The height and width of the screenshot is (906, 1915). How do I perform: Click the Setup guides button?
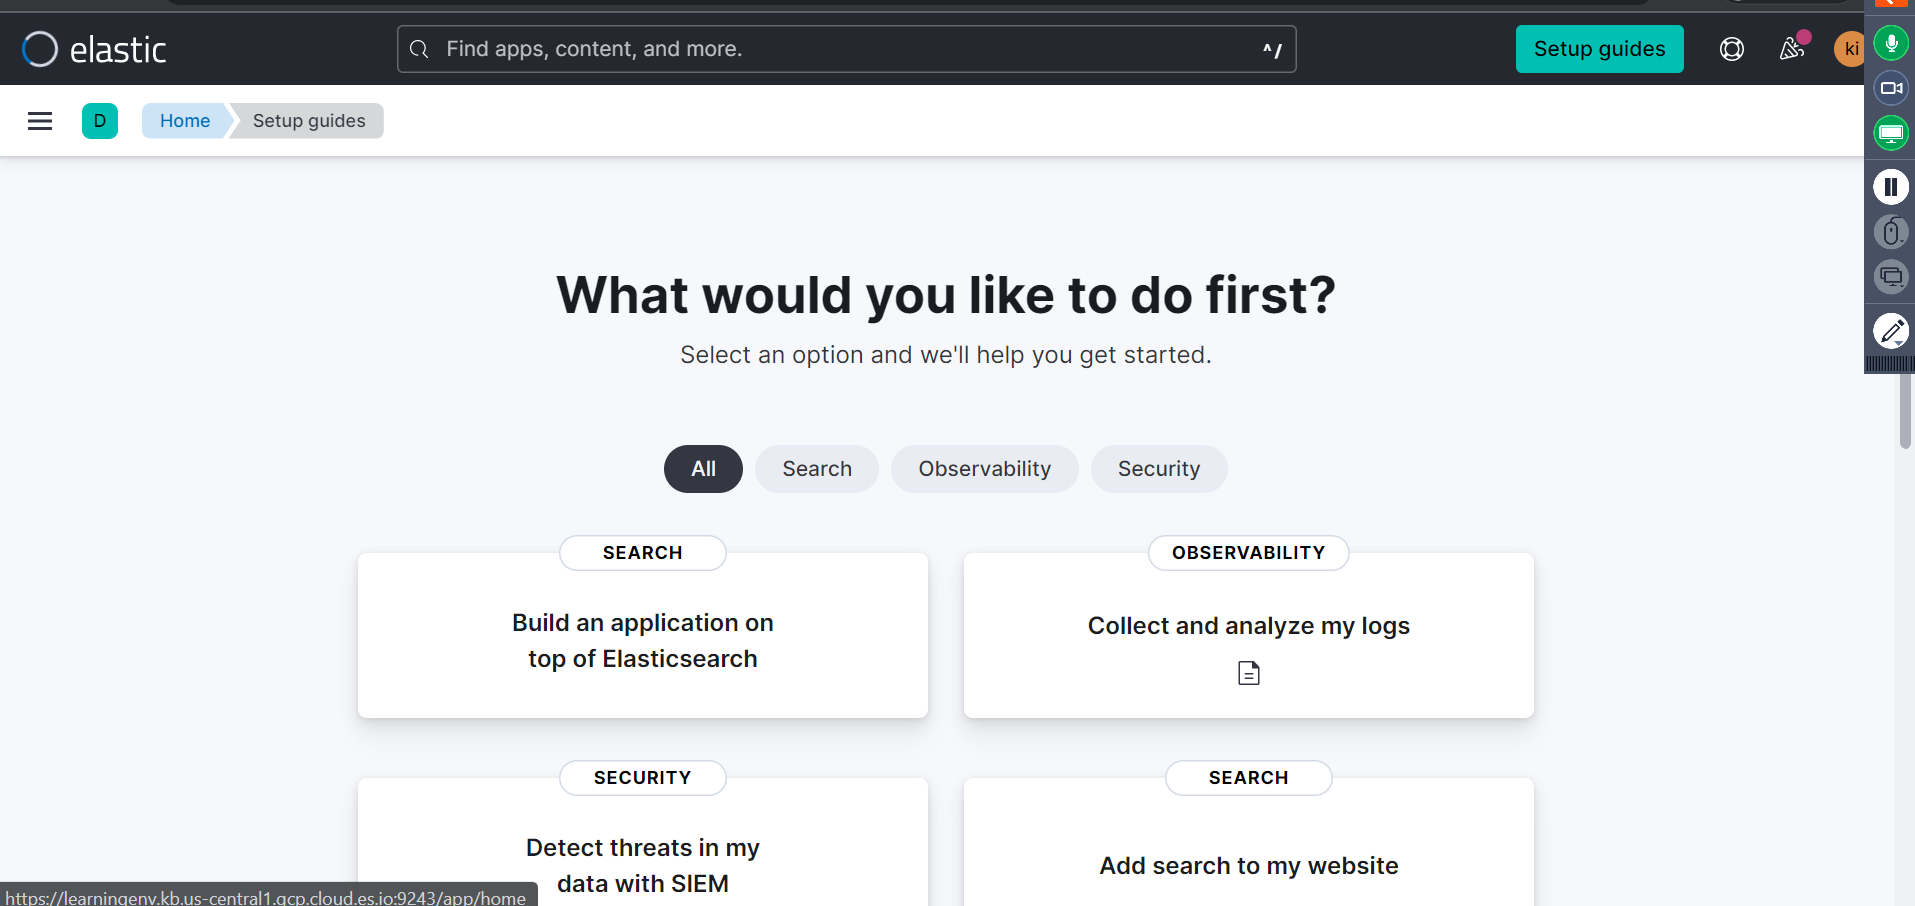point(1599,49)
